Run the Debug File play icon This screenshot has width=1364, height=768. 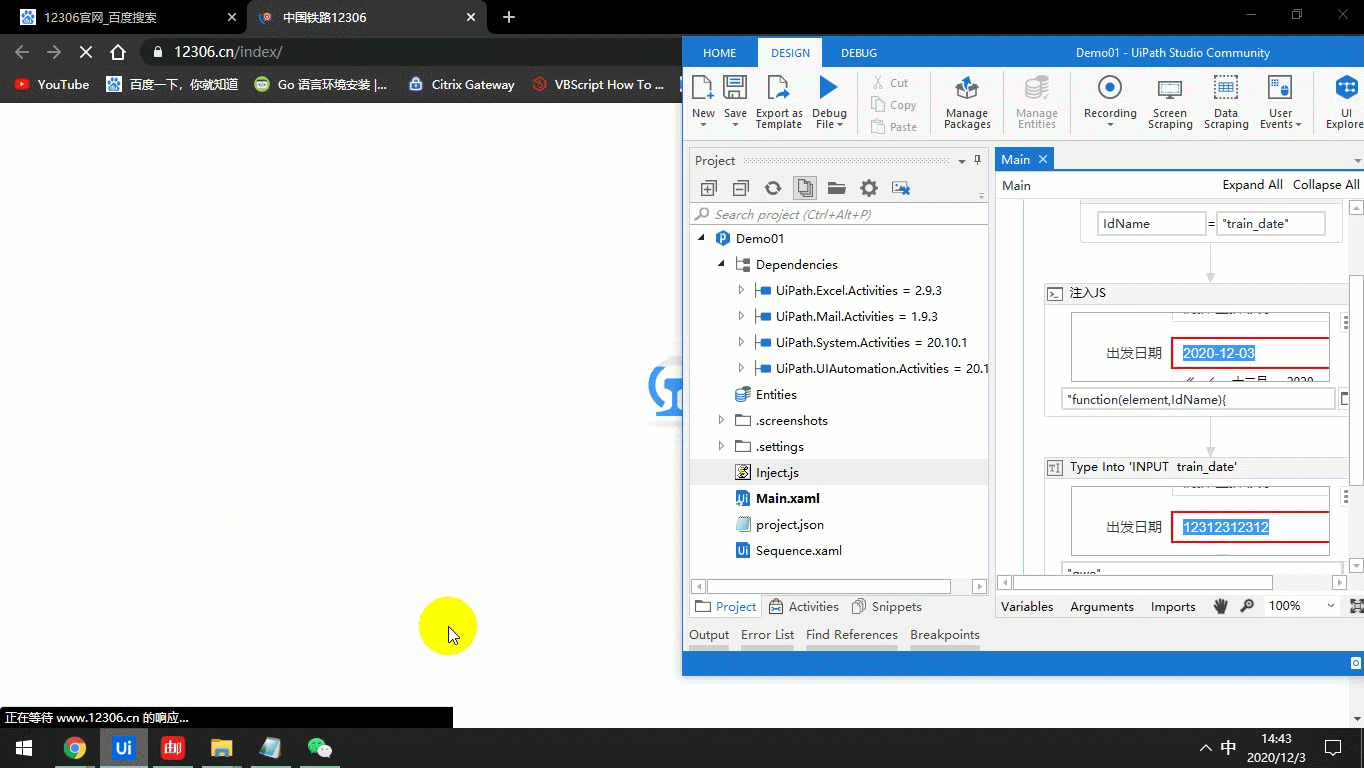click(x=828, y=88)
